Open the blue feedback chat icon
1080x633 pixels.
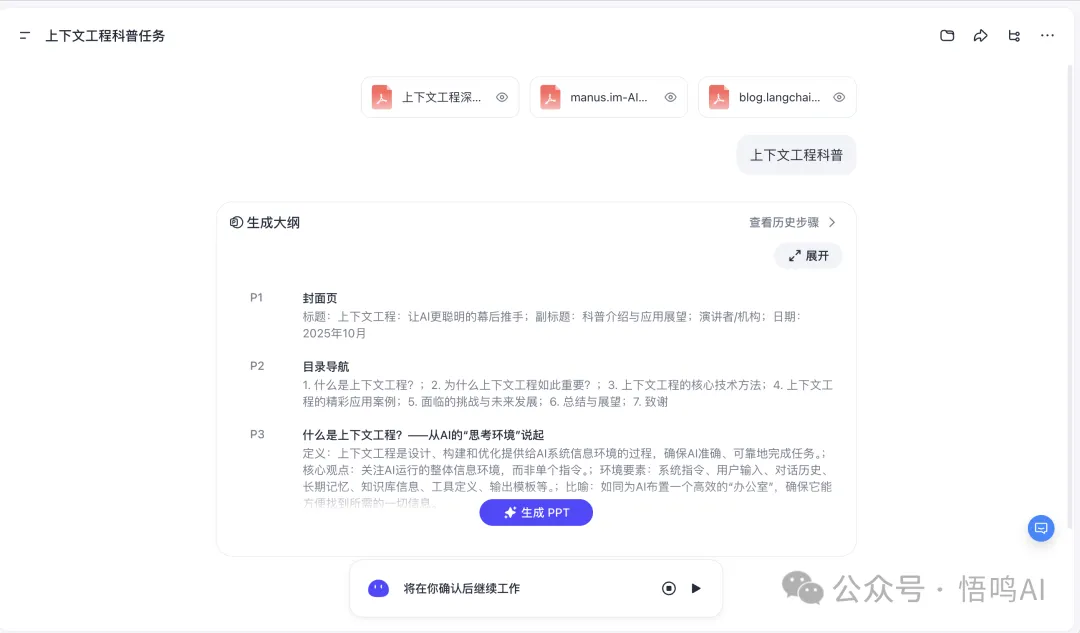(1041, 529)
